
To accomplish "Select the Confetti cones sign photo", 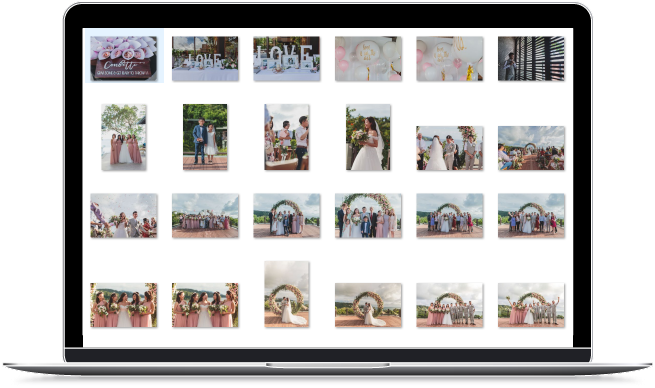I will pyautogui.click(x=124, y=58).
